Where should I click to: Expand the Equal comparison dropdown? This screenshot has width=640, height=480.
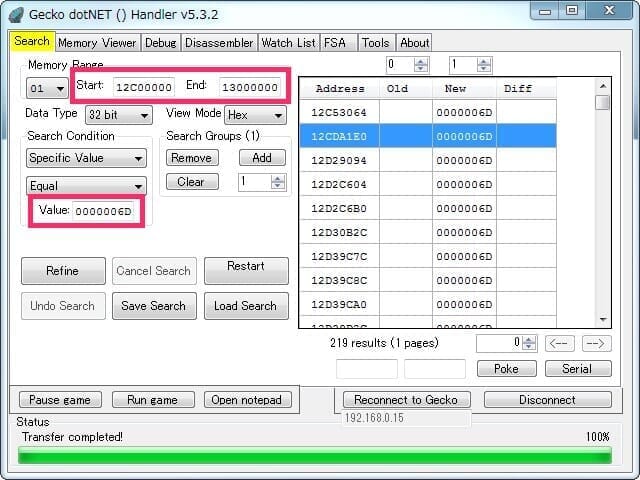point(86,186)
